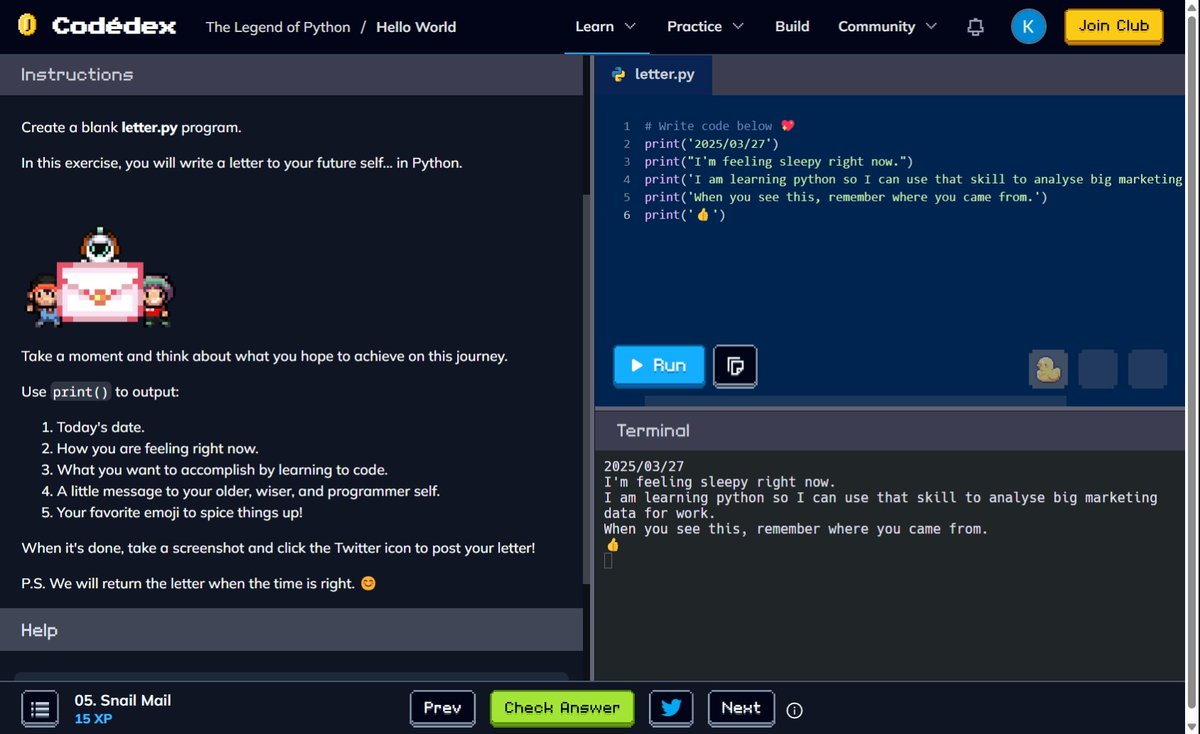This screenshot has height=734, width=1200.
Task: Click code line print('2025/03/27')
Action: (x=711, y=144)
